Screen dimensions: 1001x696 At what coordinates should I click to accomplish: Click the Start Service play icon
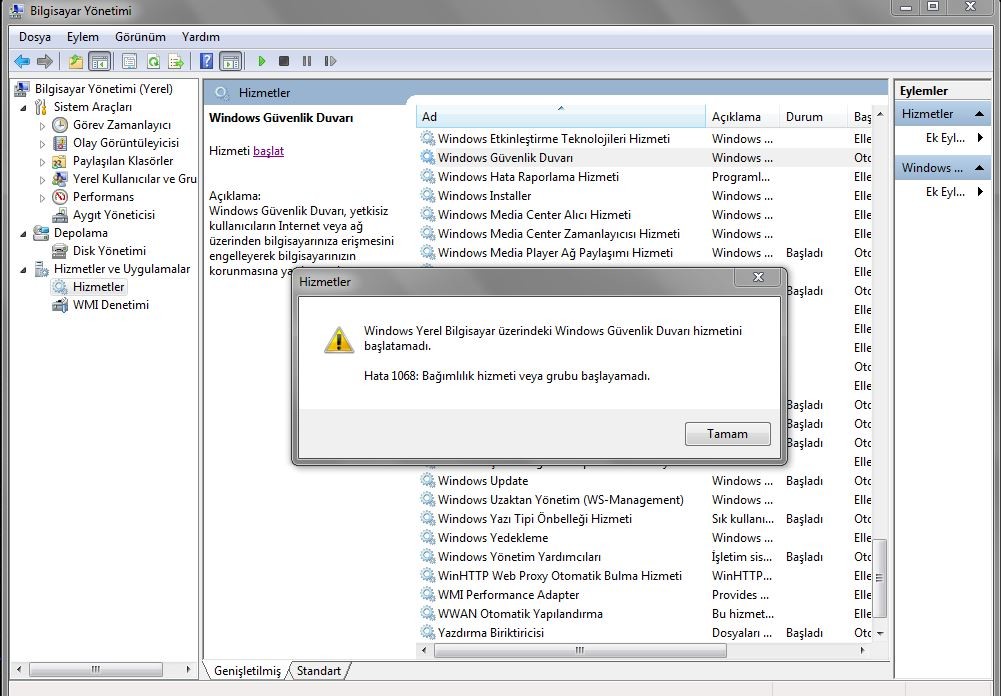pyautogui.click(x=262, y=61)
